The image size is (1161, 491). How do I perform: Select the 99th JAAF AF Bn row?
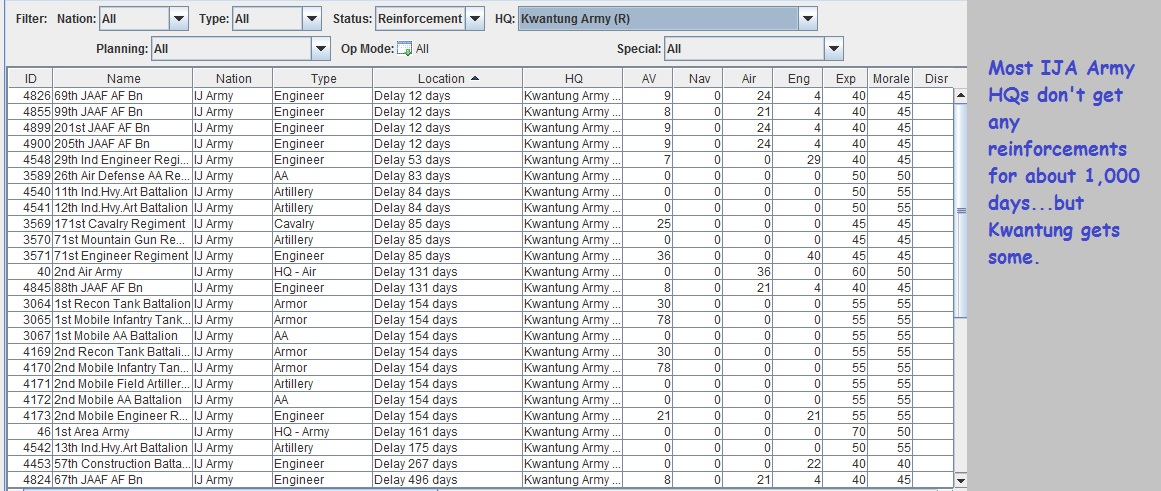[x=480, y=112]
